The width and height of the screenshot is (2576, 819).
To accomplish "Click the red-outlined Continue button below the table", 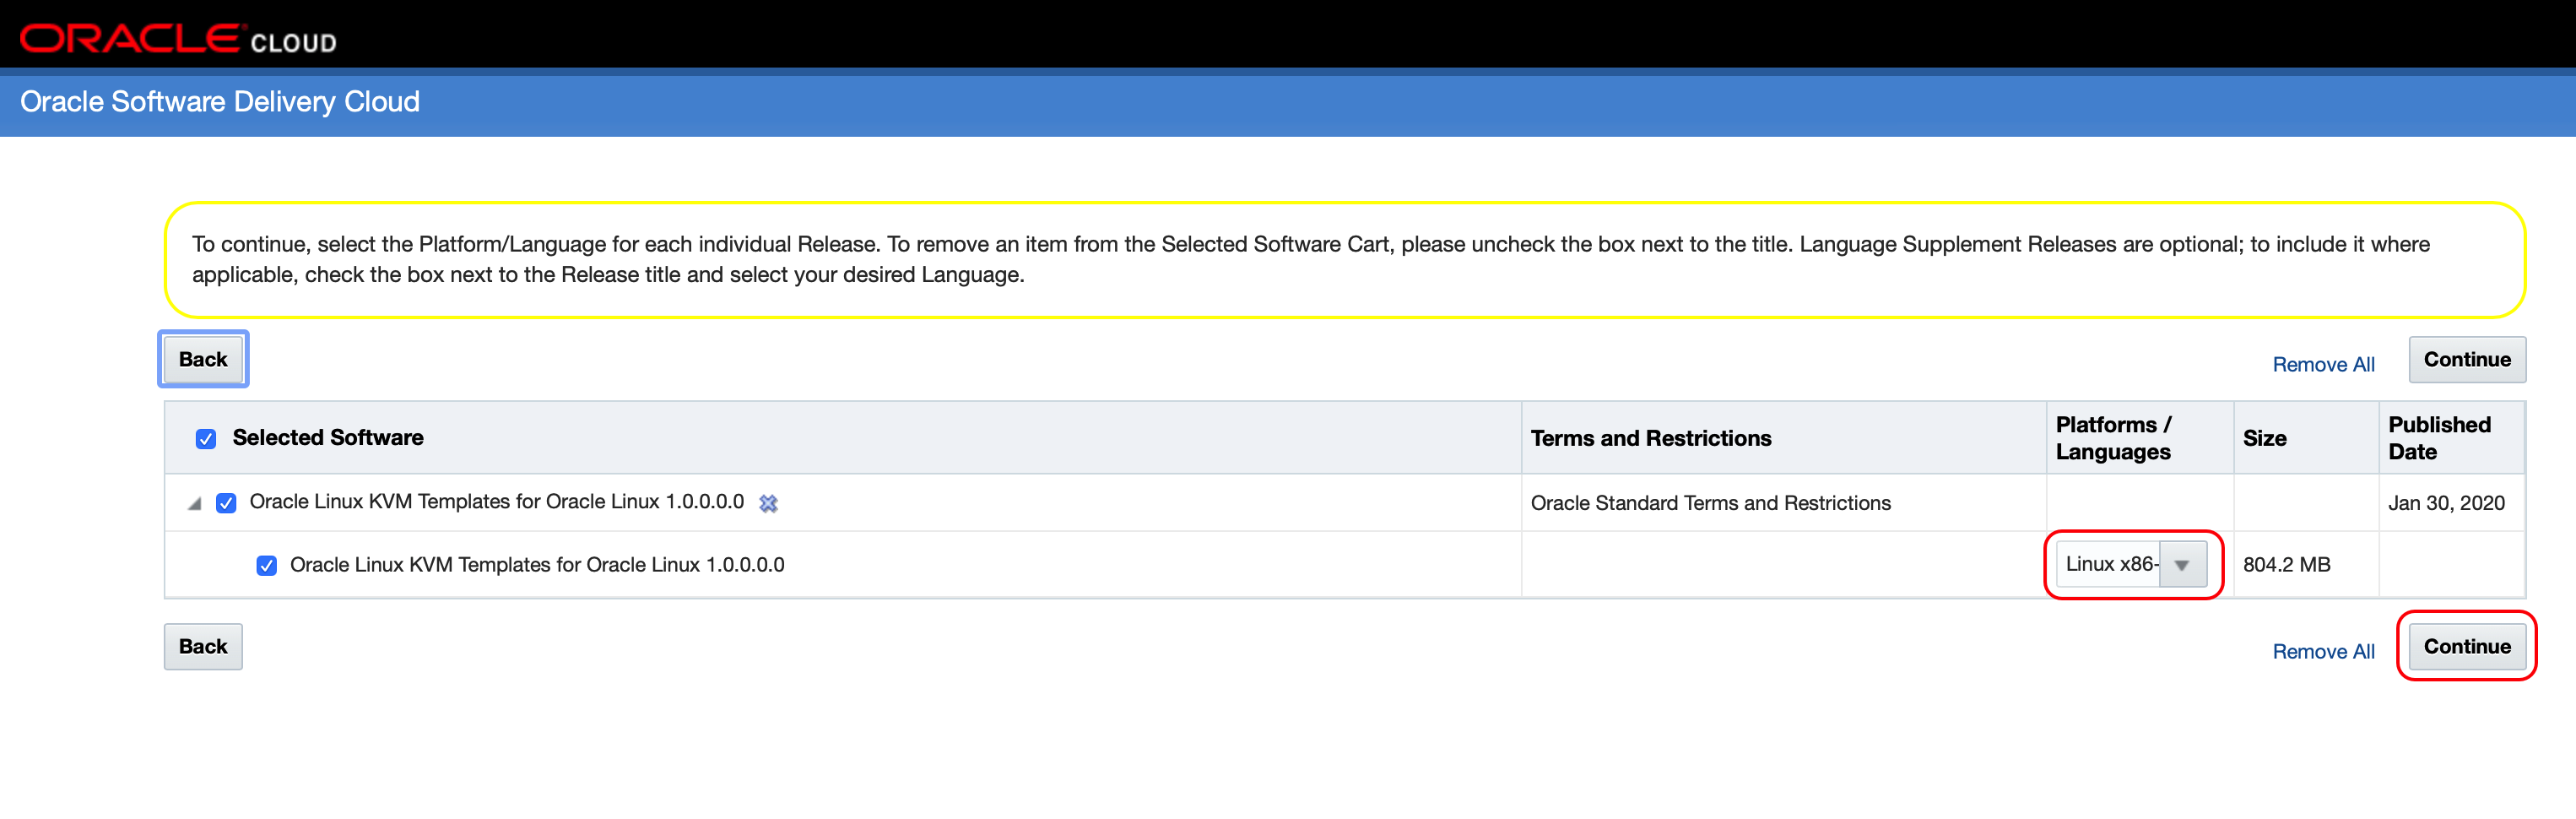I will [2466, 647].
